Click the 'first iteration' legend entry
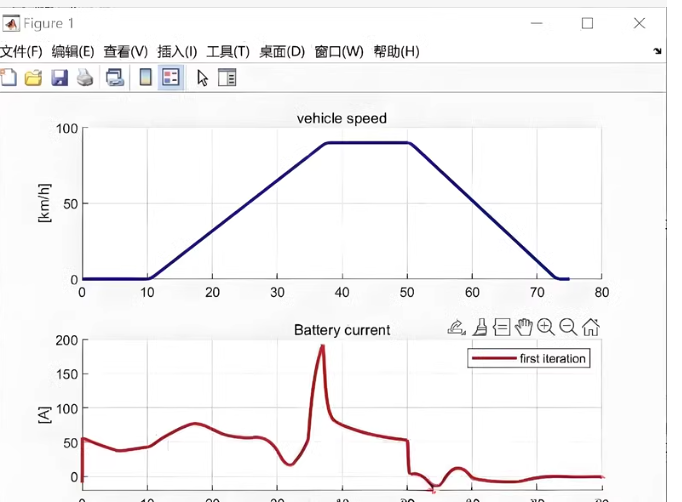 [529, 358]
